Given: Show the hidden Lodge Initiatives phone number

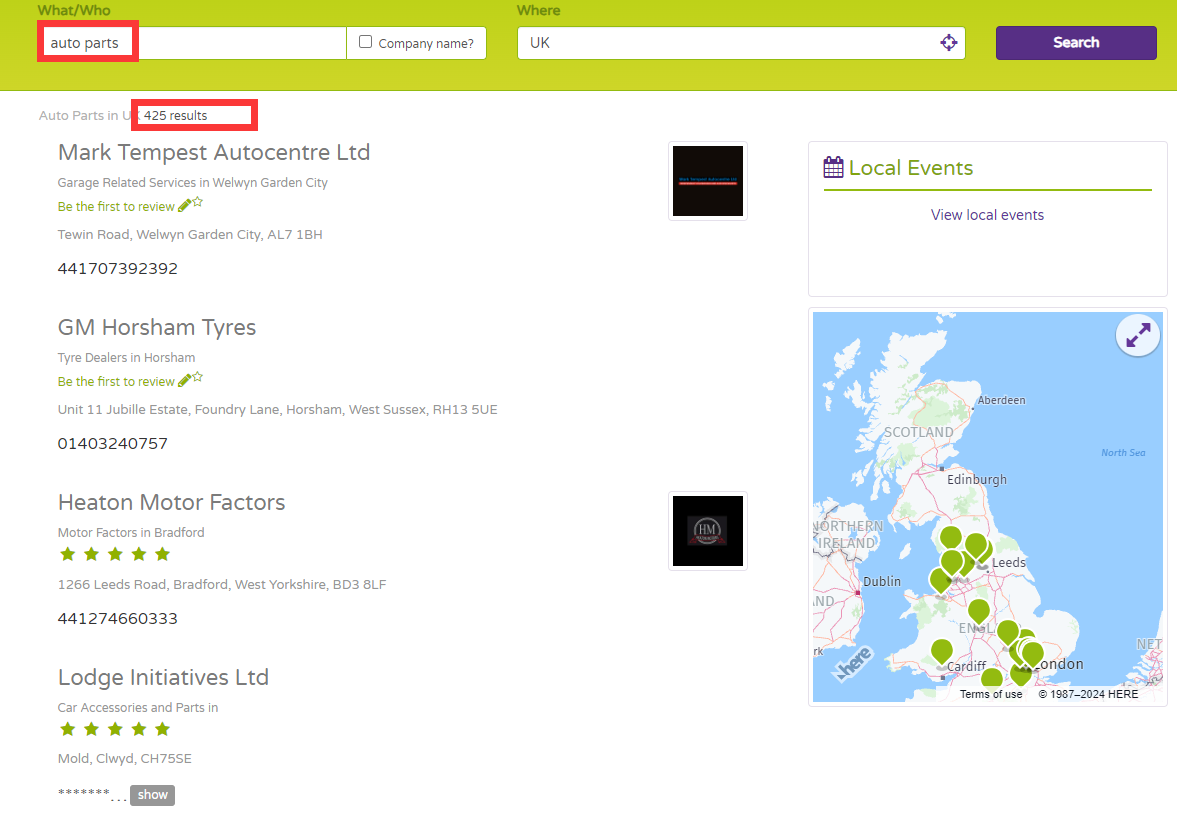Looking at the screenshot, I should point(152,794).
